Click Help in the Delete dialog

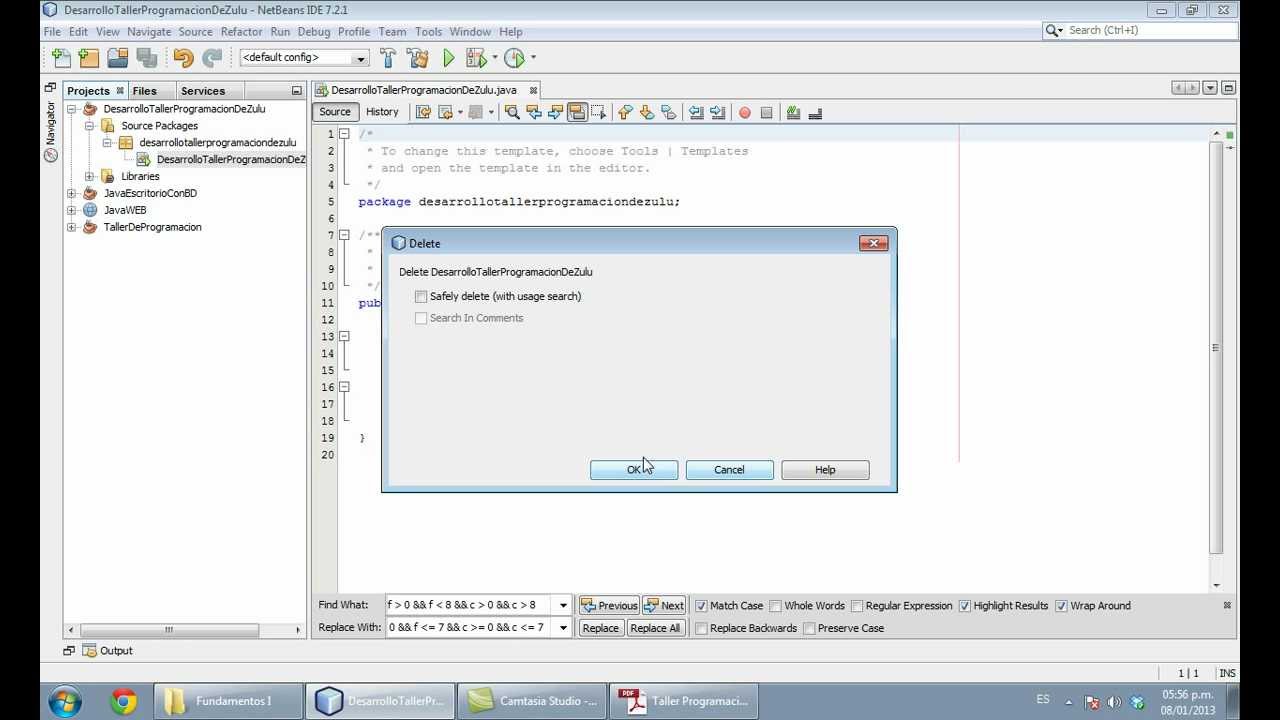pos(825,470)
